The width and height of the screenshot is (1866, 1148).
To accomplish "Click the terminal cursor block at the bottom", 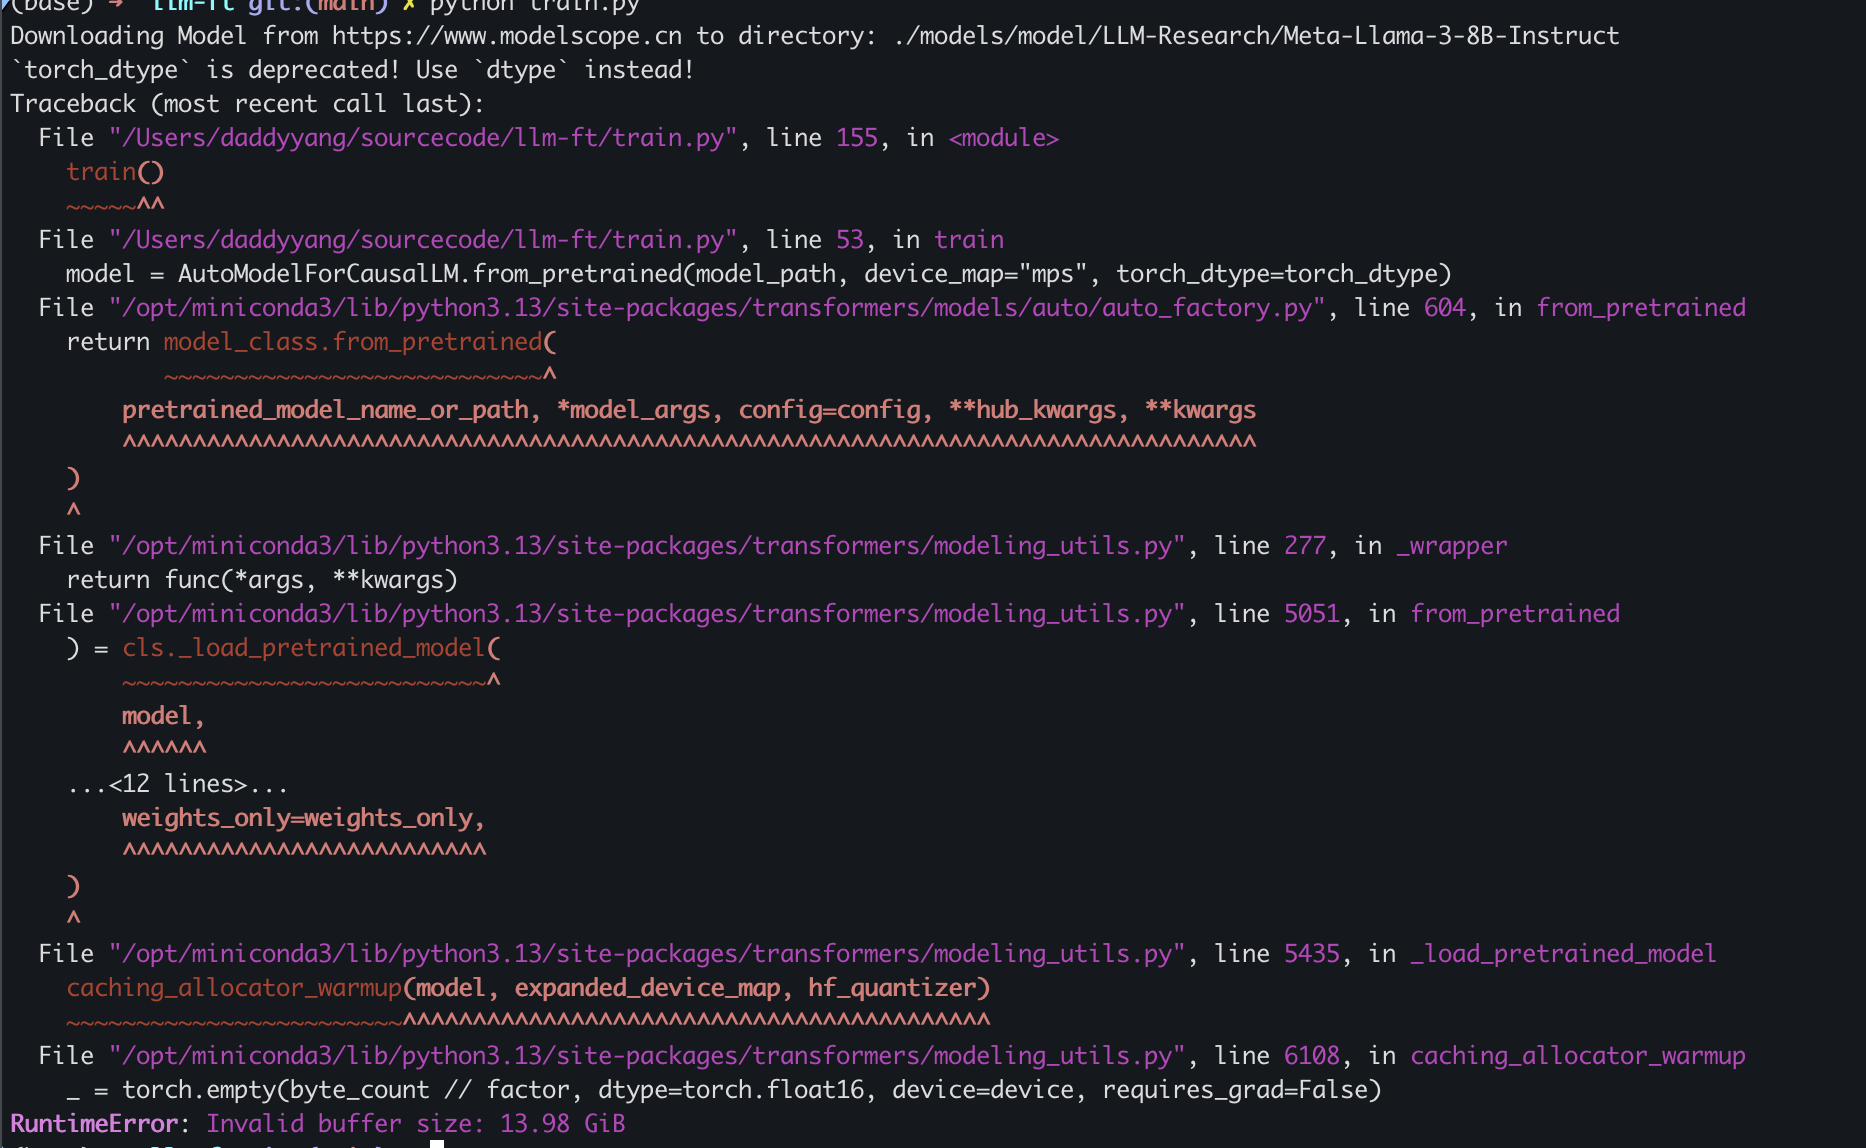I will tap(437, 1143).
